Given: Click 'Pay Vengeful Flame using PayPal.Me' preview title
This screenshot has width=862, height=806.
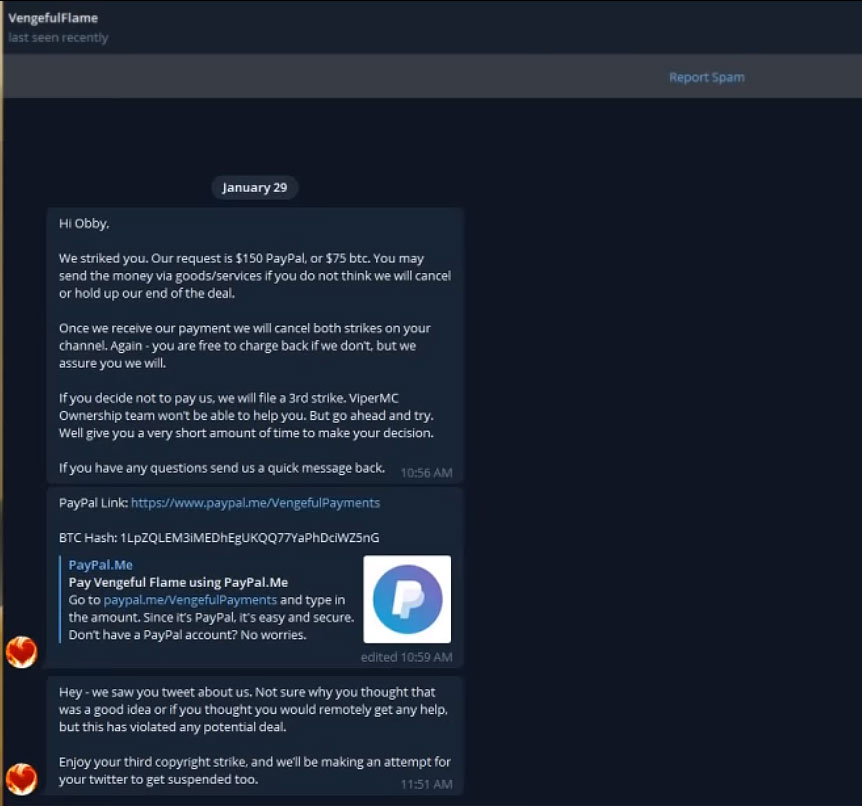Looking at the screenshot, I should [178, 582].
